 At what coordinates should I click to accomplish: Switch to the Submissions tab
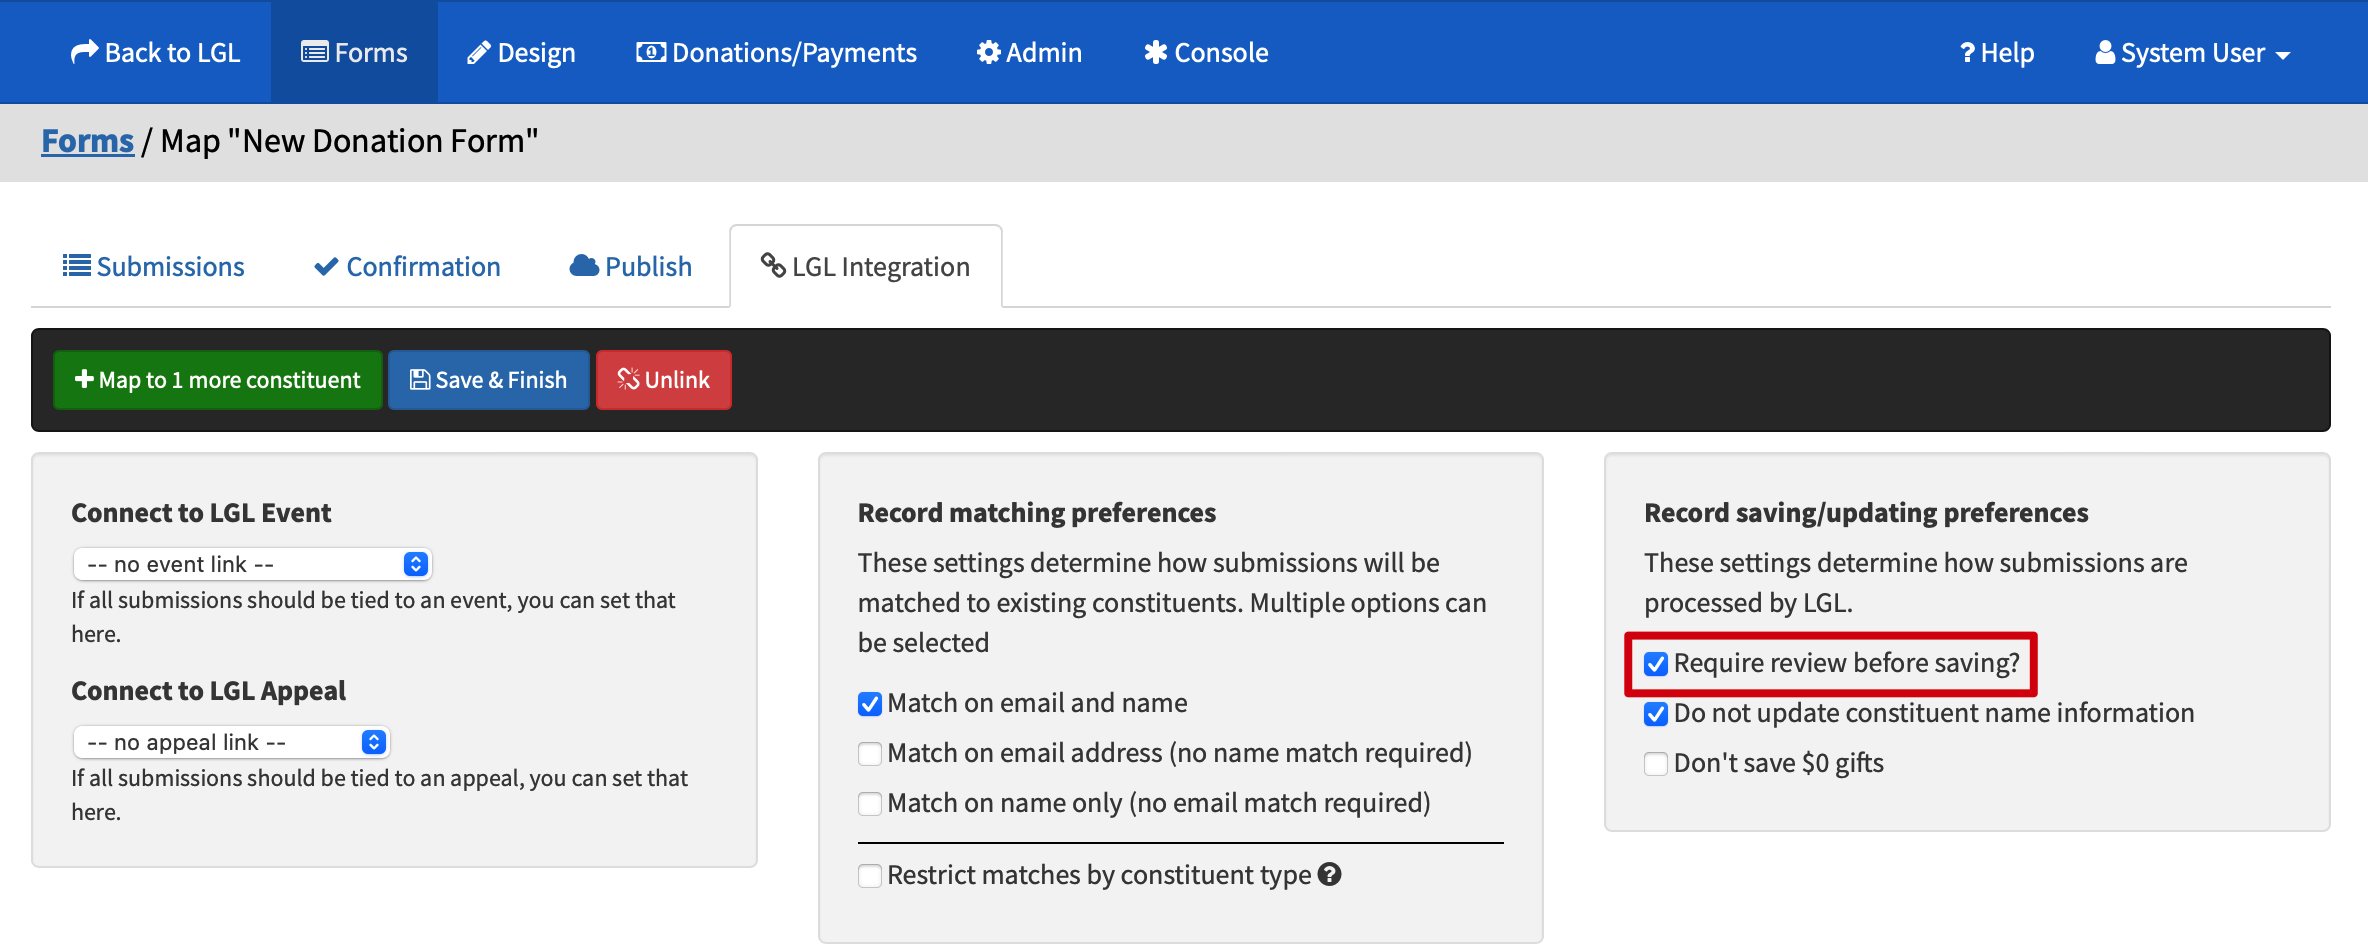point(154,265)
